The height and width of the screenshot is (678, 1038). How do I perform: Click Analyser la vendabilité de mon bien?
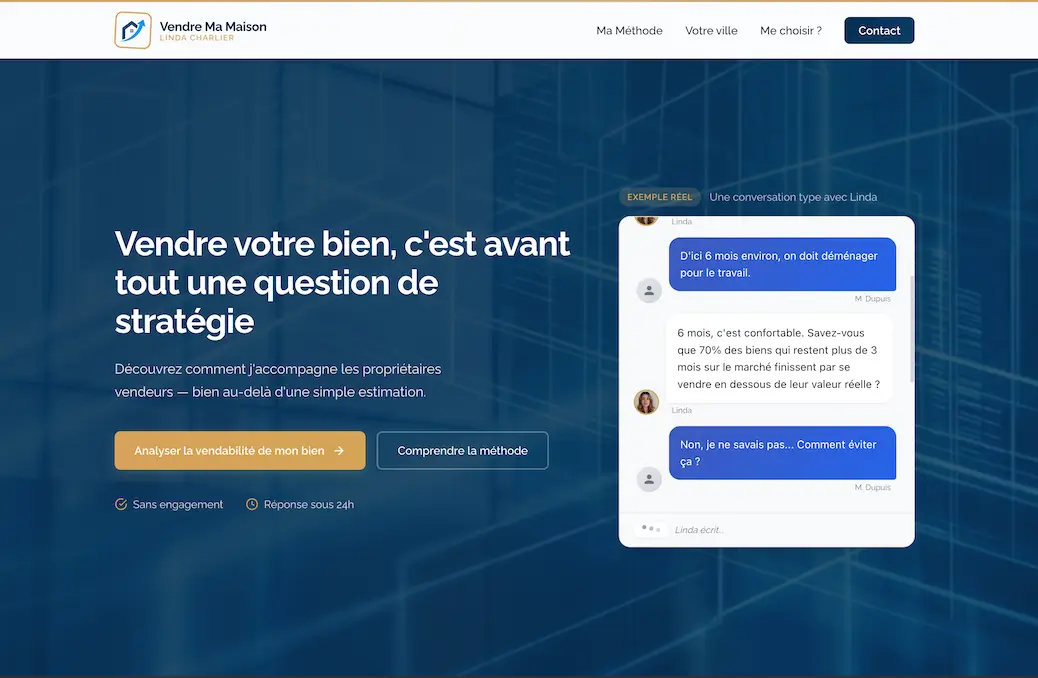[x=239, y=450]
